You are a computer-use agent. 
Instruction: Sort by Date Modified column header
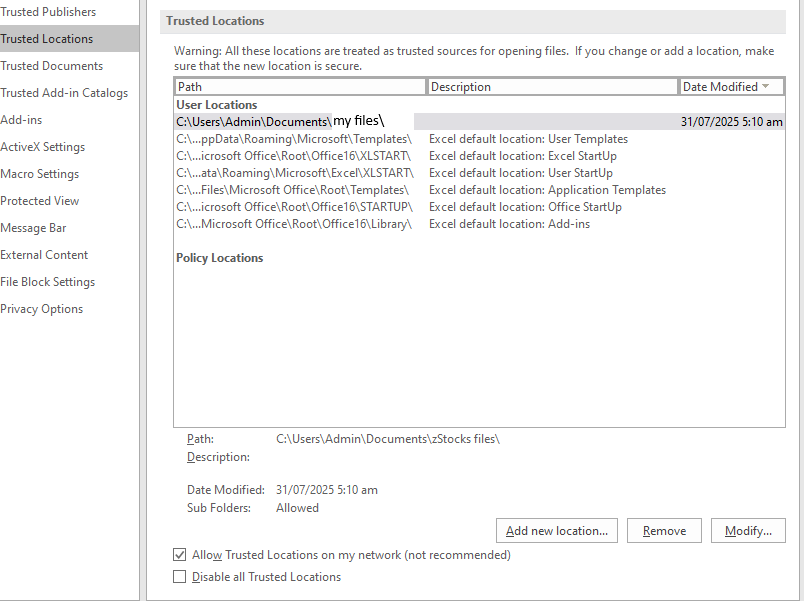pos(732,87)
